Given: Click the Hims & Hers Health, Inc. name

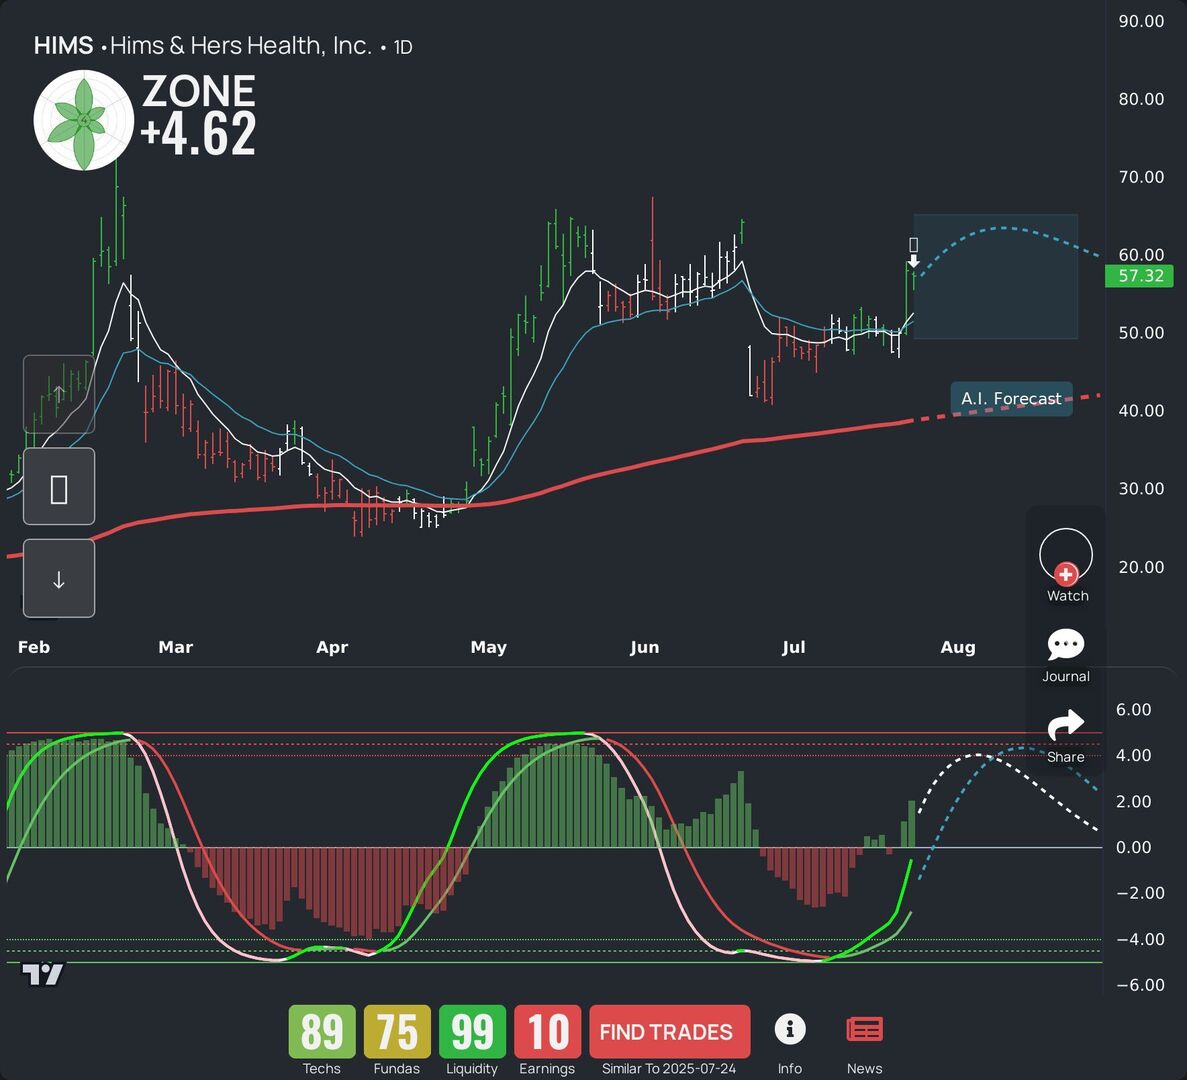Looking at the screenshot, I should 241,46.
